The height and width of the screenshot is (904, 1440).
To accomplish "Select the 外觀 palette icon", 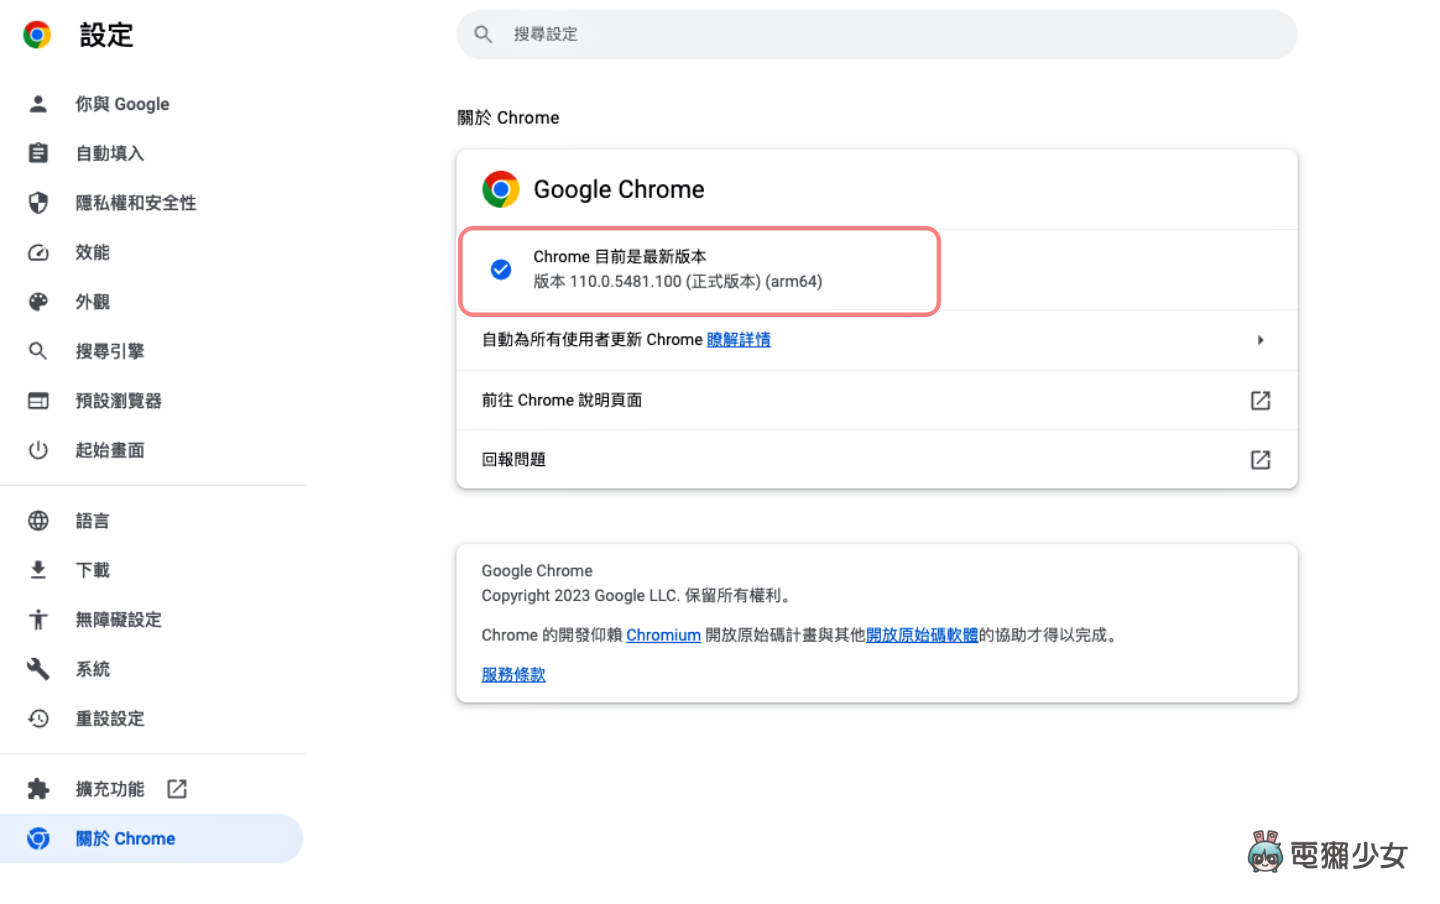I will 38,301.
